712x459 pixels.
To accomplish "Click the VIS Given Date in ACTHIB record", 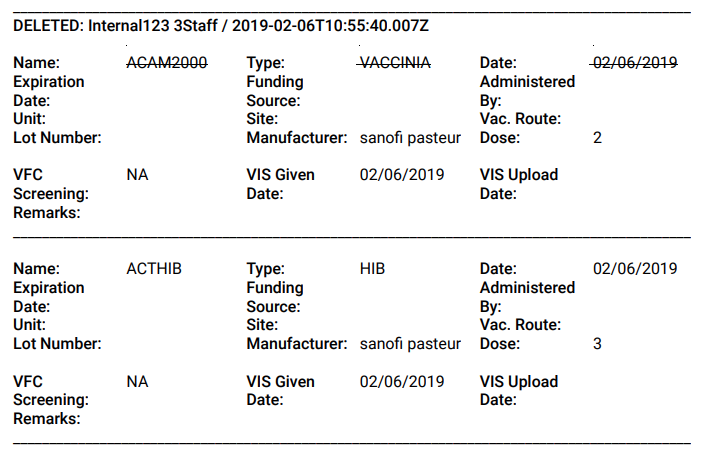I will [402, 381].
